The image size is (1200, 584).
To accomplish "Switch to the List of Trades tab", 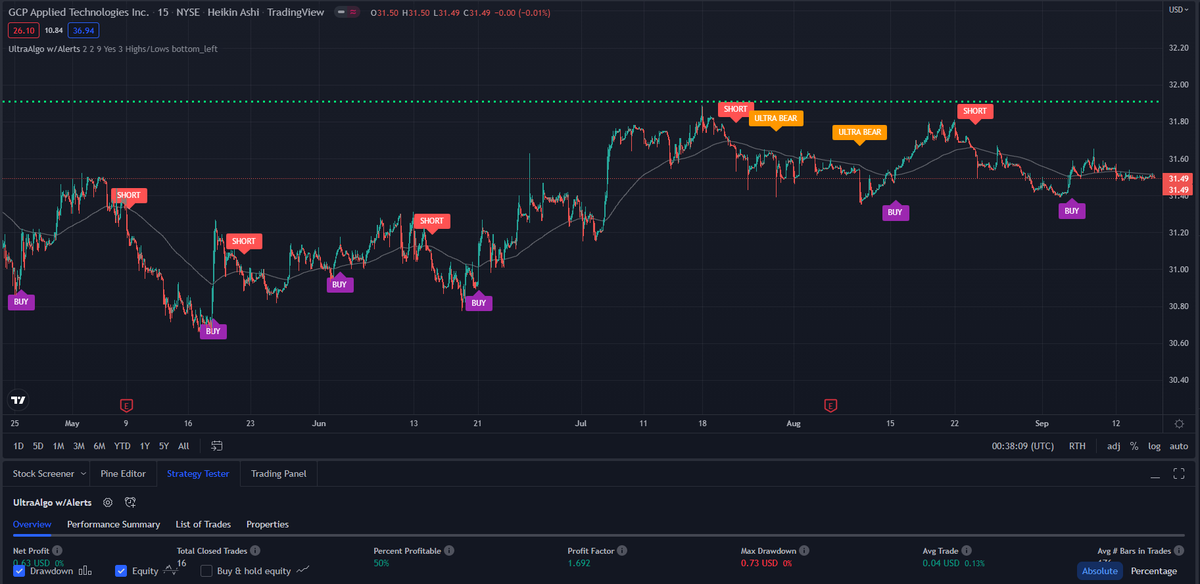I will tap(203, 524).
